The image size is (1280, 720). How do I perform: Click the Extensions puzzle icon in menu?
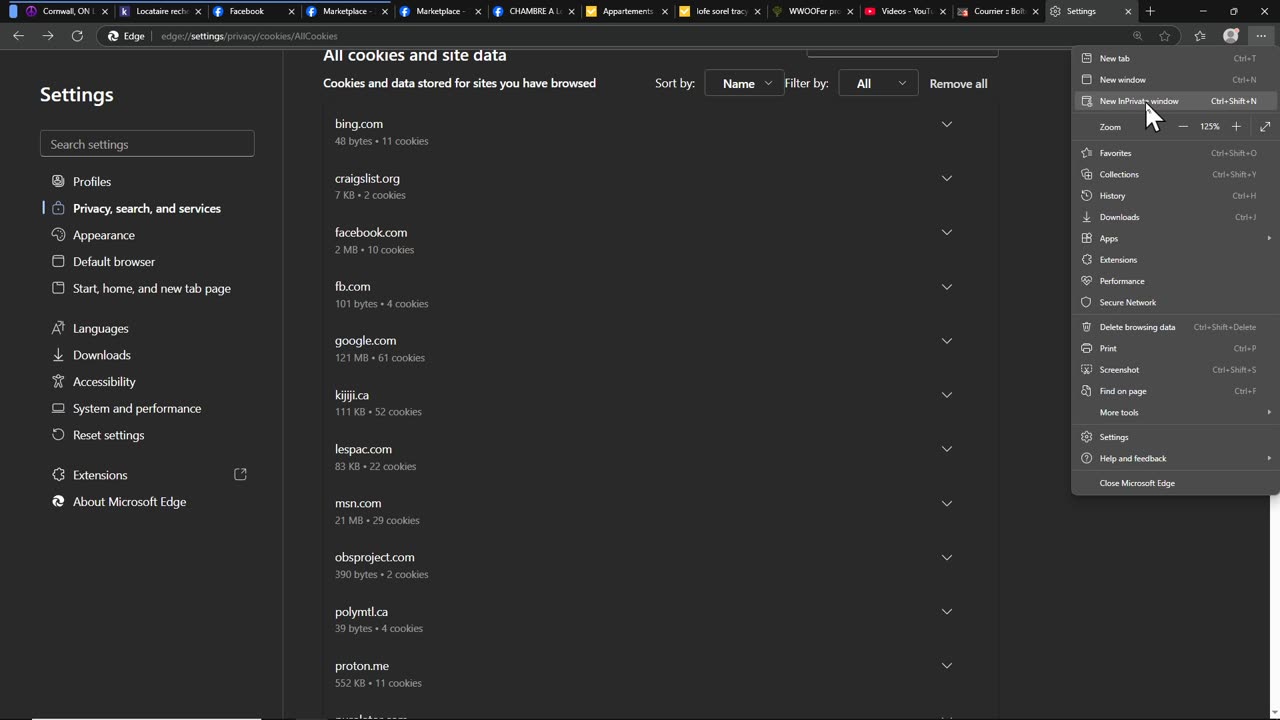1087,260
